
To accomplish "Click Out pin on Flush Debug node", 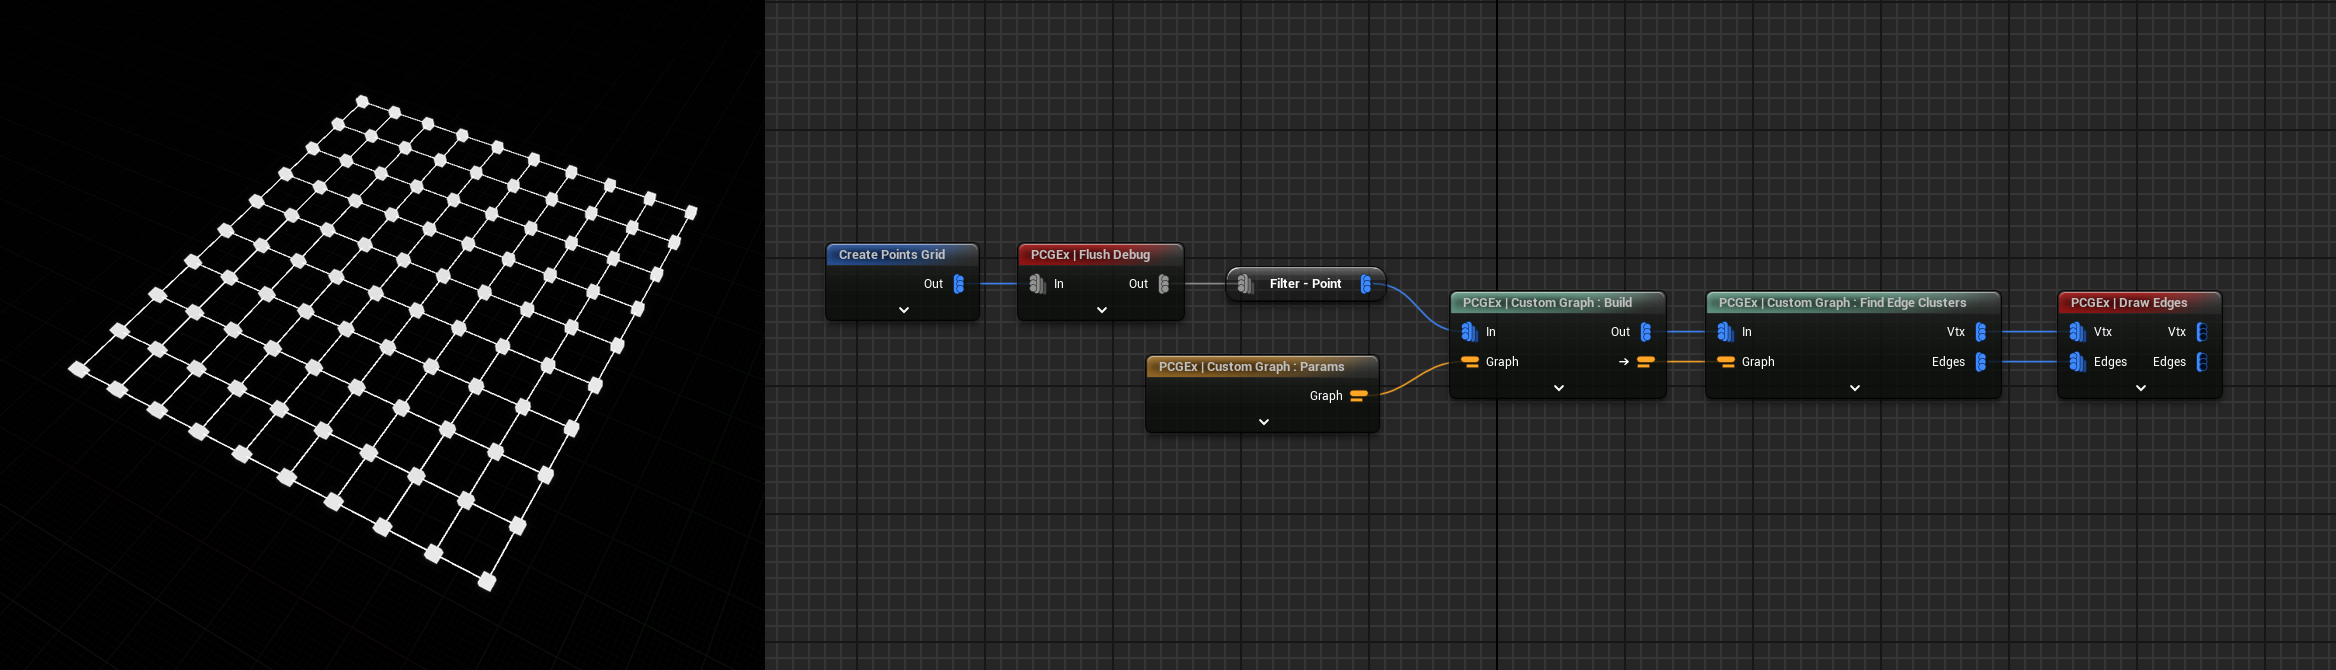I will [1163, 284].
